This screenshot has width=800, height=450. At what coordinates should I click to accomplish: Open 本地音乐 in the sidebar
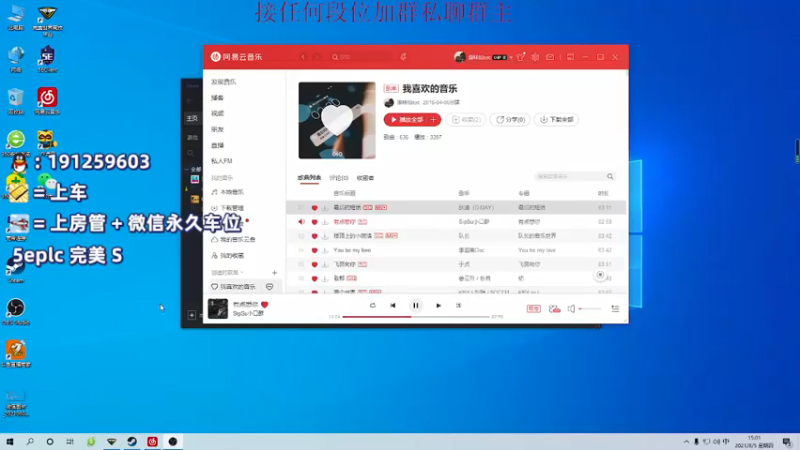[228, 192]
